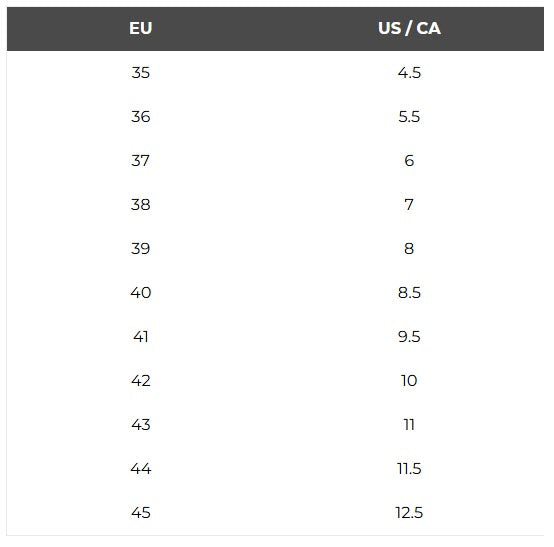Click the US size 12.5 value
Viewport: 554px width, 547px height.
tap(409, 512)
